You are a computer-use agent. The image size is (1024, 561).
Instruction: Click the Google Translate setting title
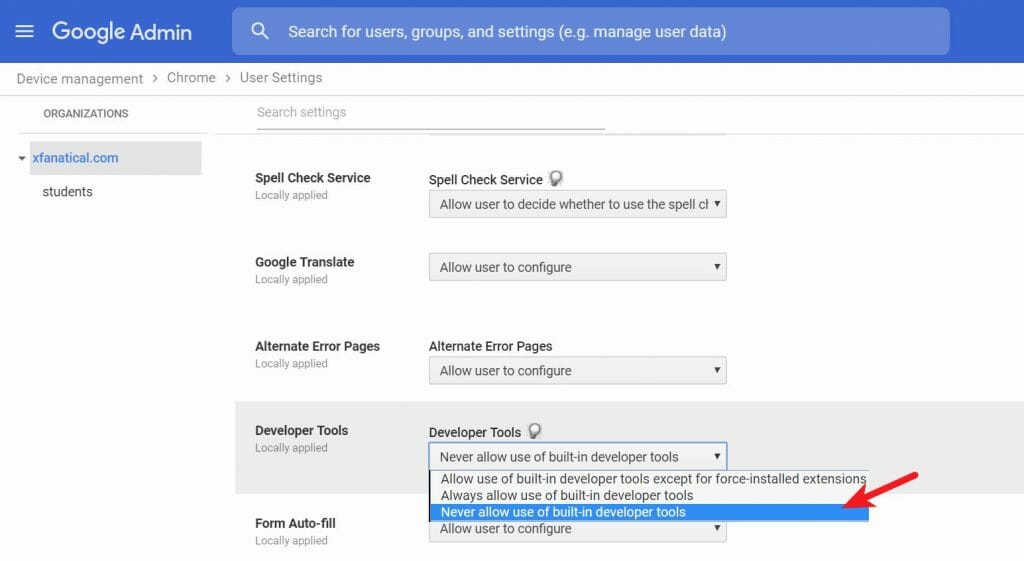tap(304, 262)
